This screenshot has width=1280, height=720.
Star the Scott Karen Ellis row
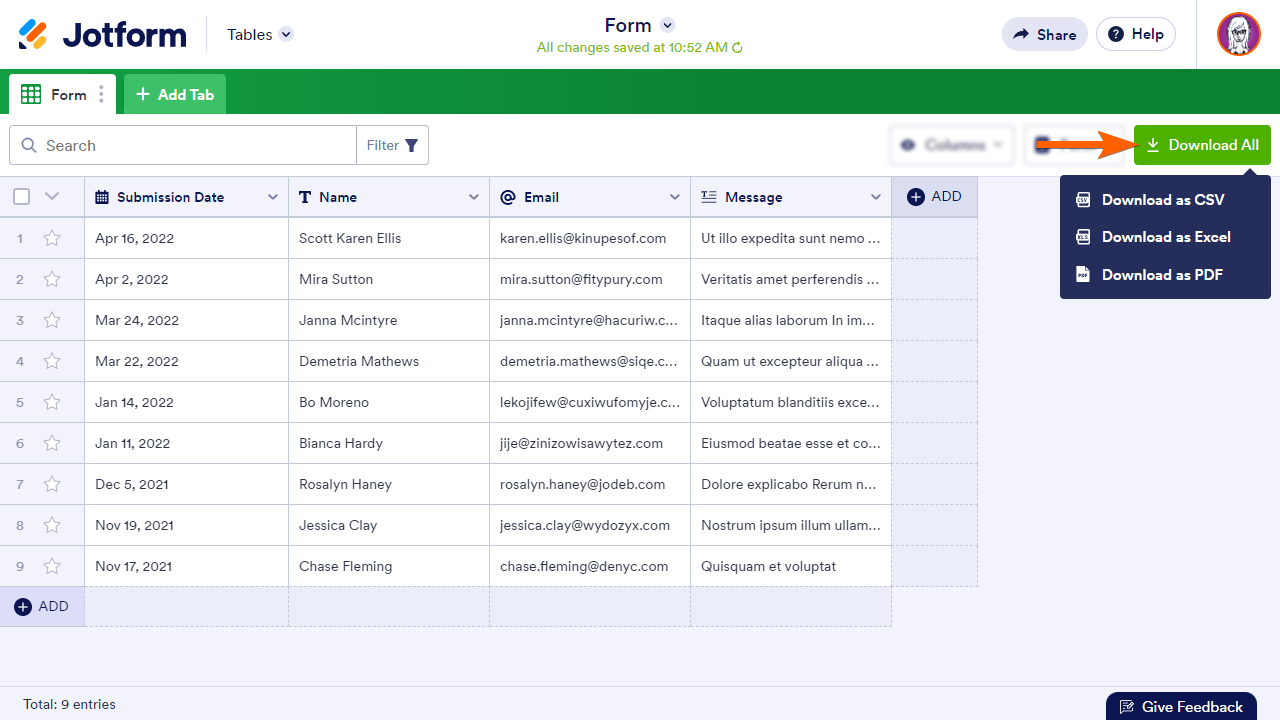[x=51, y=238]
